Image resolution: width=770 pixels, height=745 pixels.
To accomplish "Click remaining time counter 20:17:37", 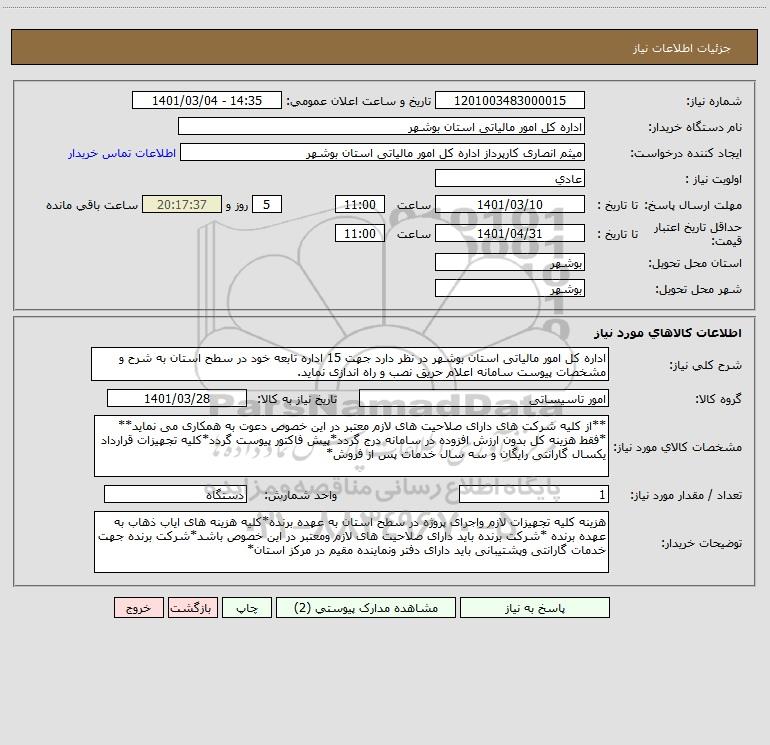I will 182,204.
